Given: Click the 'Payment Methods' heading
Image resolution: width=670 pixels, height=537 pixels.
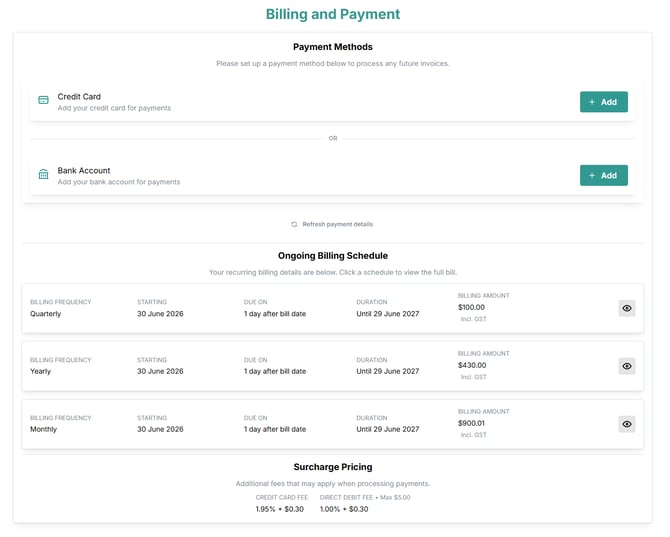Looking at the screenshot, I should 332,47.
